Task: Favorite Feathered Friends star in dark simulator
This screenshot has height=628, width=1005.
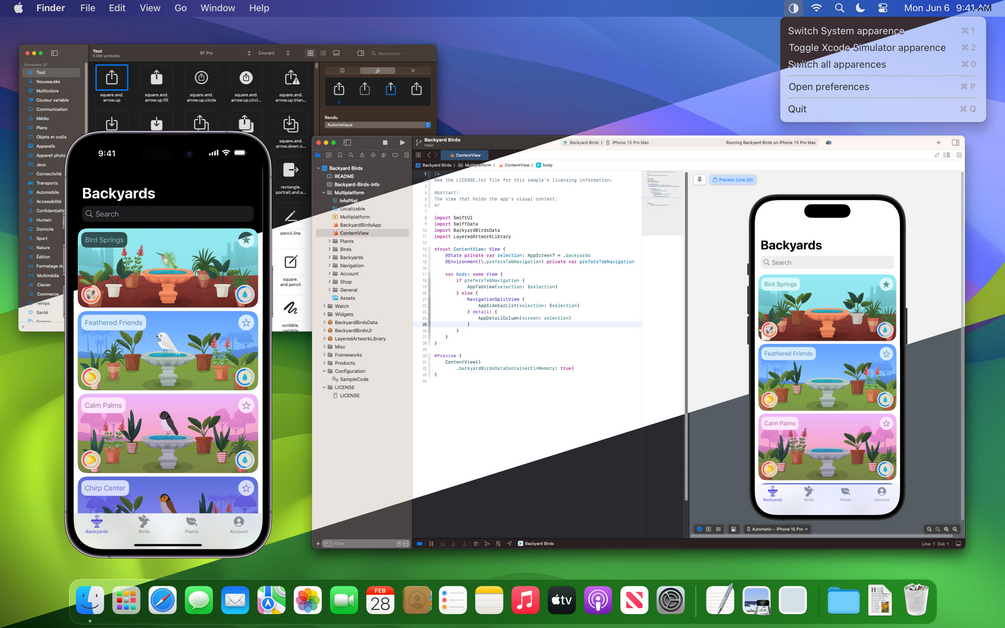Action: [x=245, y=322]
